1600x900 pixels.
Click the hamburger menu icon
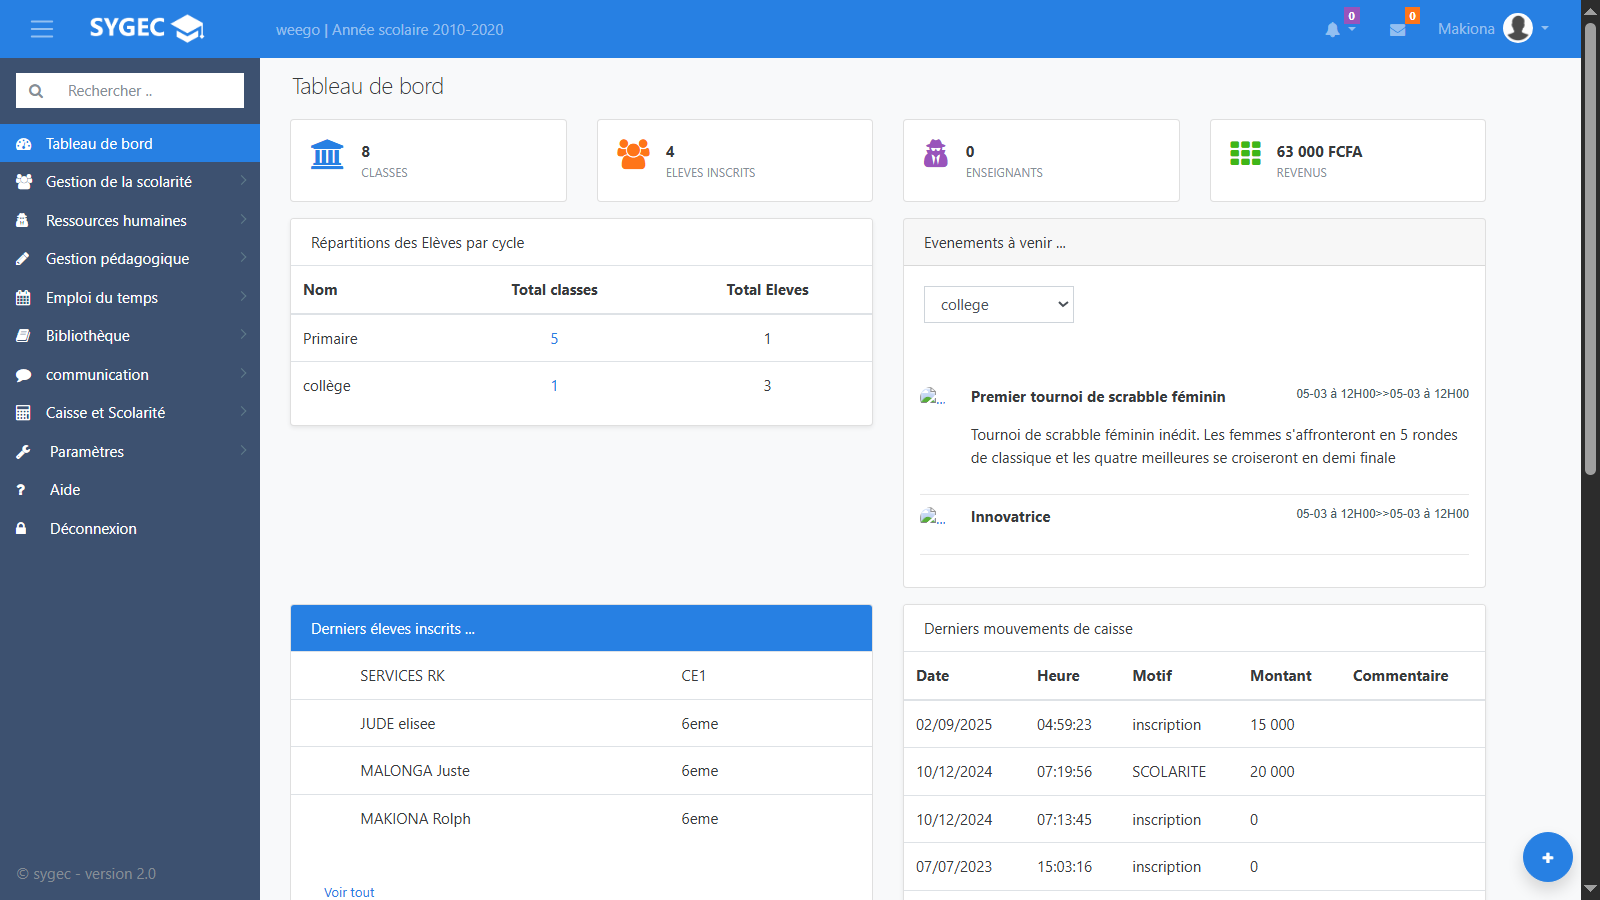point(42,29)
